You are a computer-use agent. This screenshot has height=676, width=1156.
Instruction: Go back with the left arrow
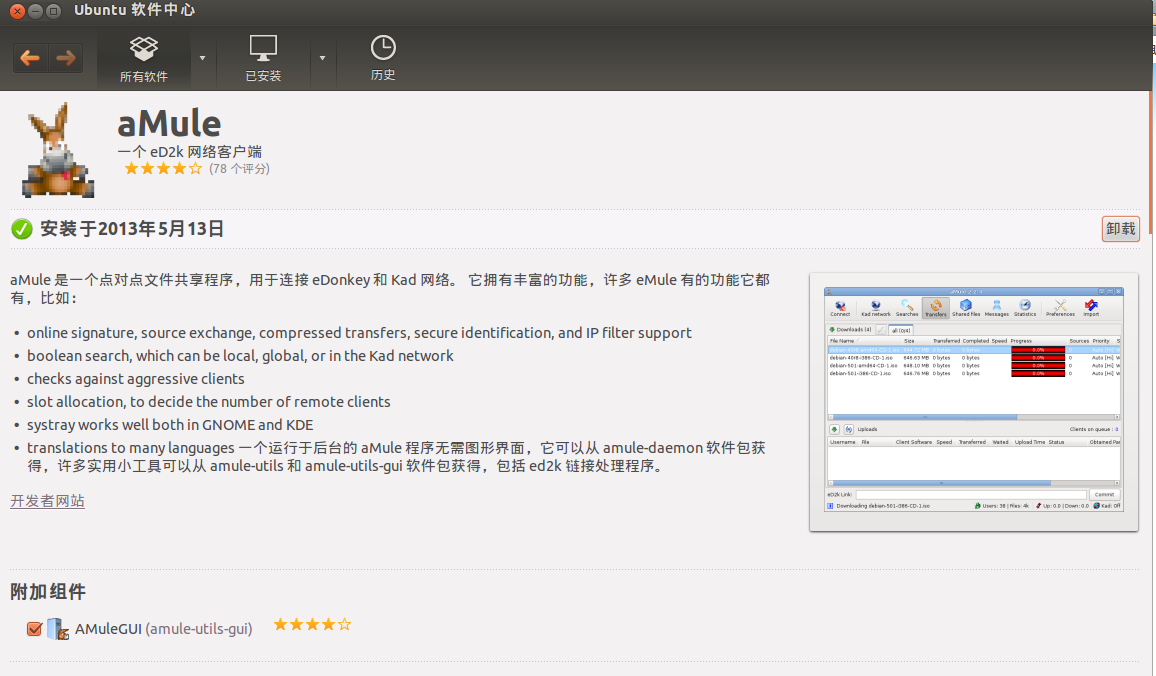point(30,58)
